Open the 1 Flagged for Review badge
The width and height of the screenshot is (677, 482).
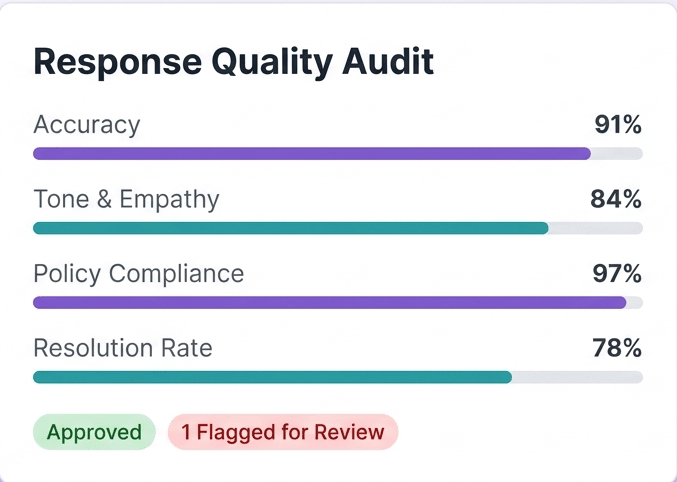[x=283, y=432]
